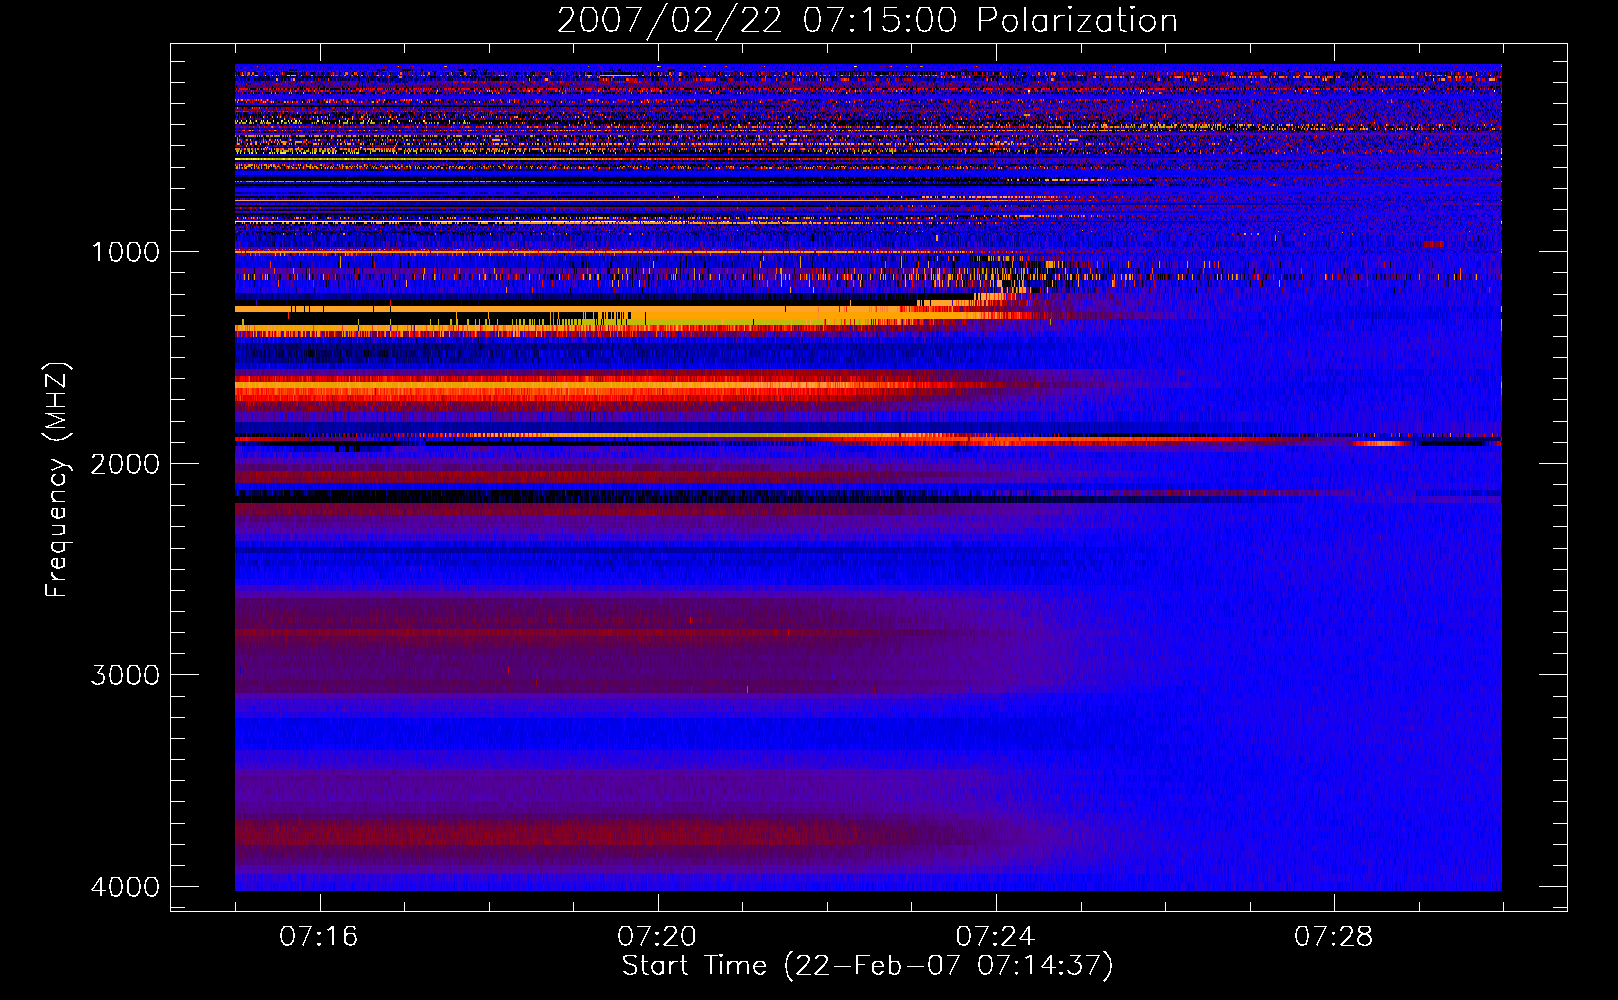Image resolution: width=1618 pixels, height=1000 pixels.
Task: Click the 'Start Time (22-Feb-07 07:14:37)' axis label
Action: (867, 966)
